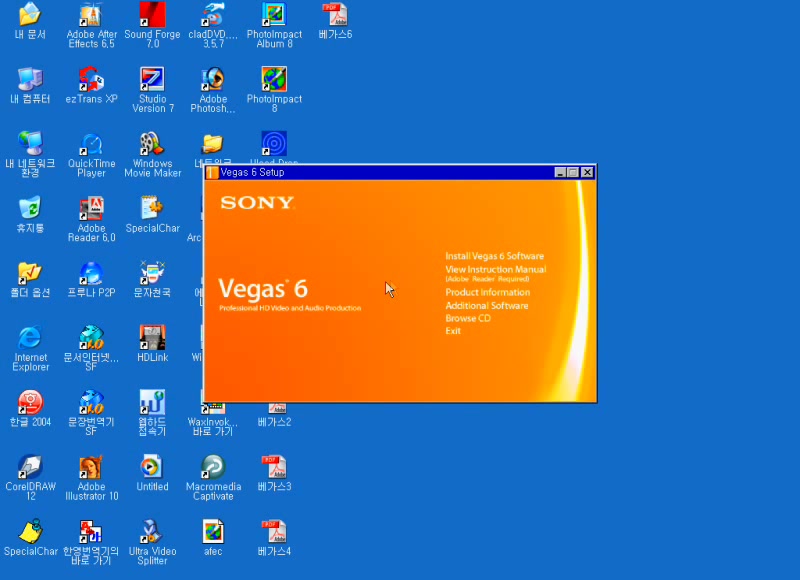Open the 베가스6 PDF file
This screenshot has height=580, width=800.
[x=335, y=14]
